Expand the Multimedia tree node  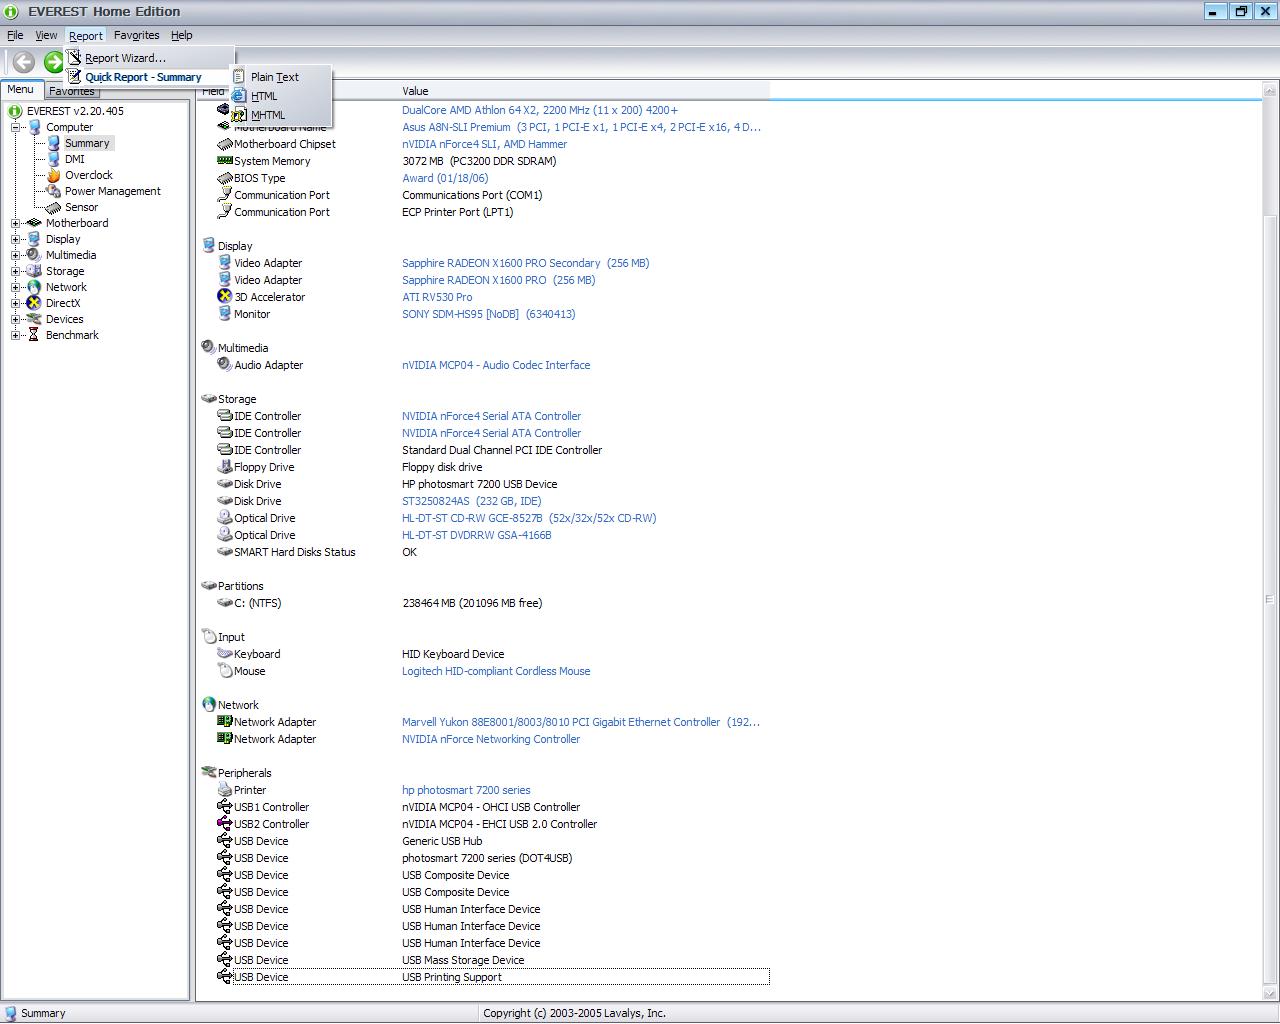click(16, 255)
